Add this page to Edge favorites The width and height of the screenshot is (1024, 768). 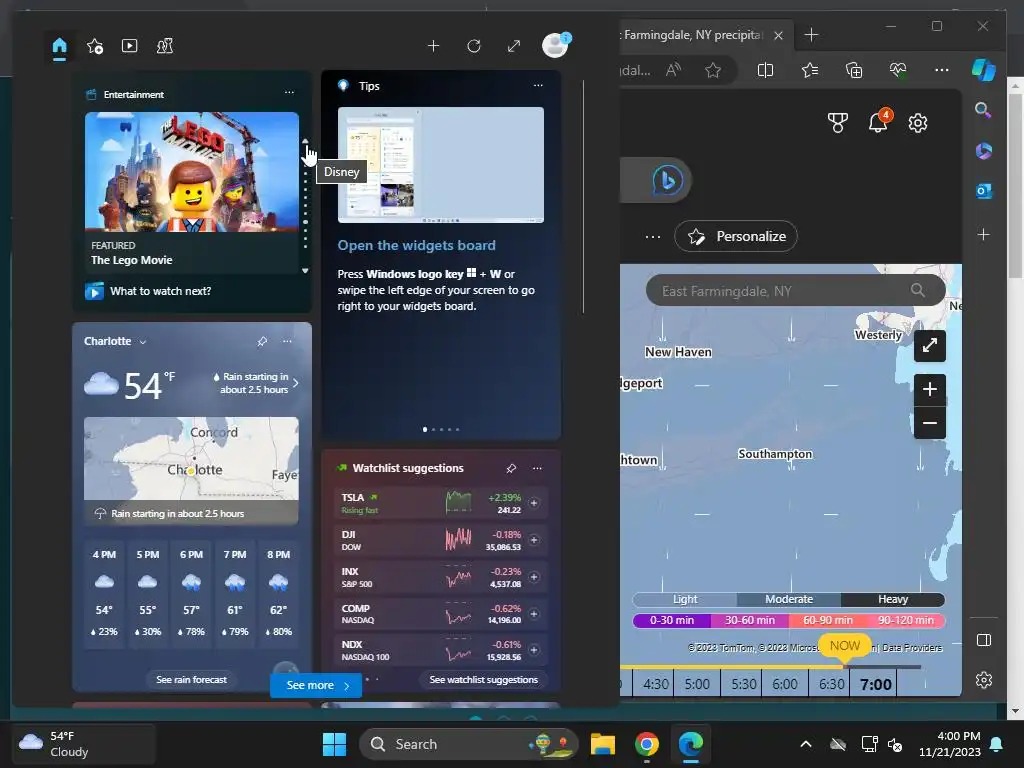[713, 70]
